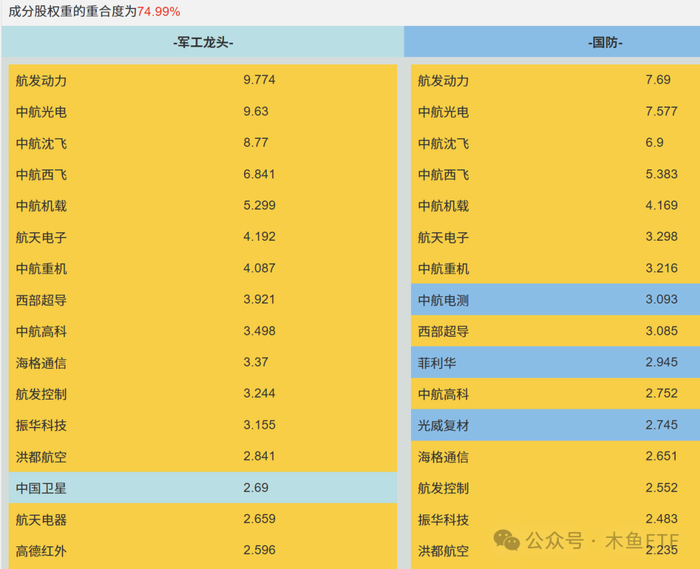This screenshot has width=700, height=569.
Task: Click the 国防 column header
Action: coord(552,42)
